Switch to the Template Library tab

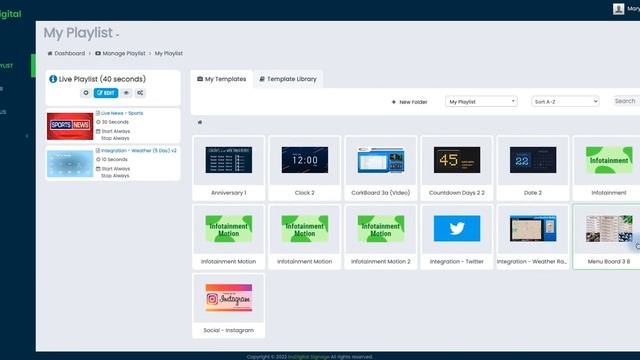point(288,79)
